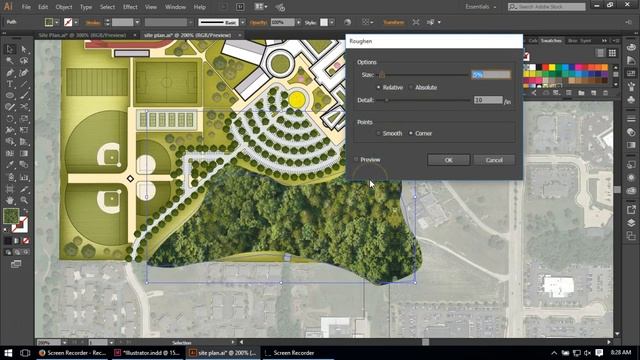Screen dimensions: 640x360
Task: Click the Search Adobe Stock field
Action: click(547, 7)
